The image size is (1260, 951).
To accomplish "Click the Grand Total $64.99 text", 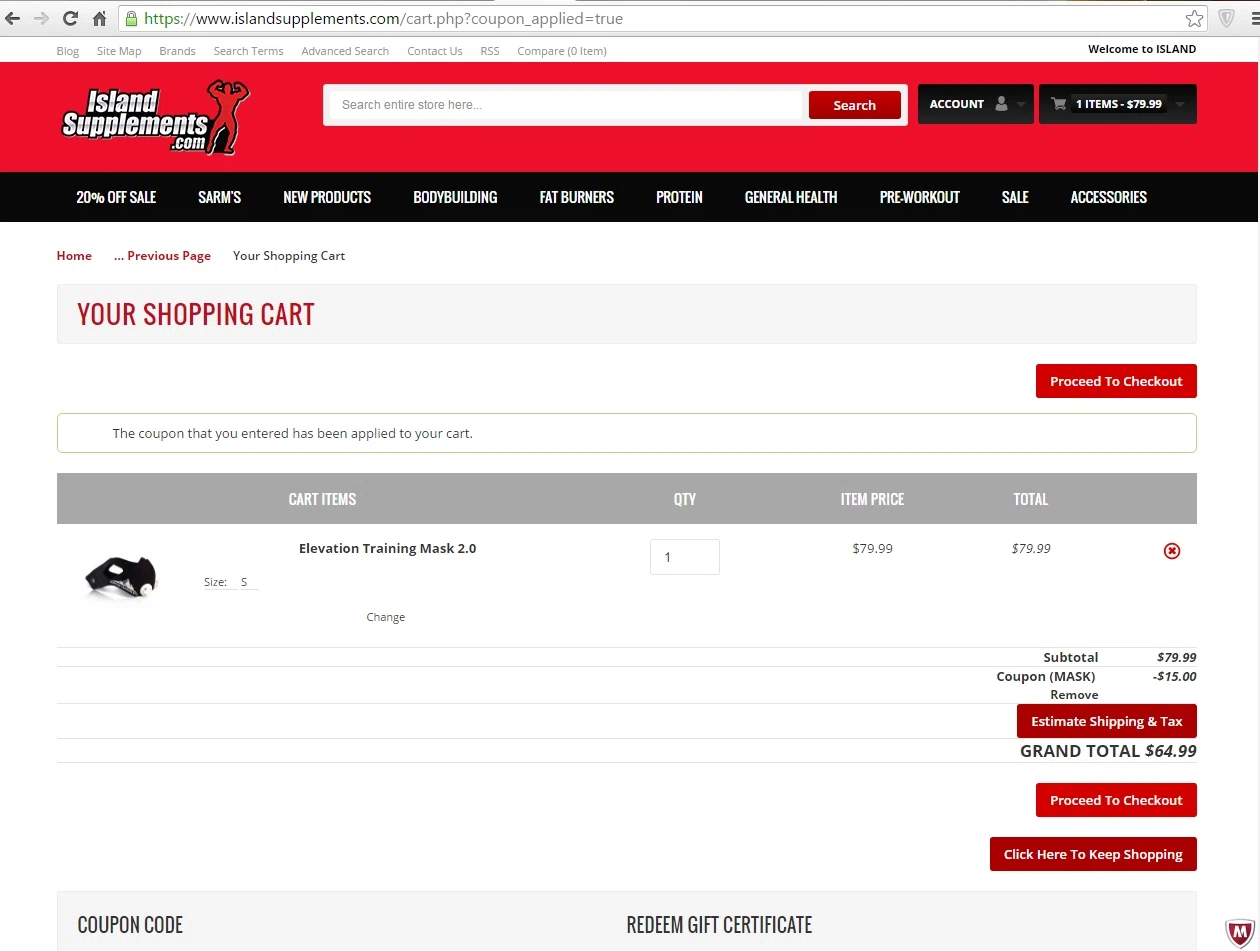I will click(x=1108, y=751).
